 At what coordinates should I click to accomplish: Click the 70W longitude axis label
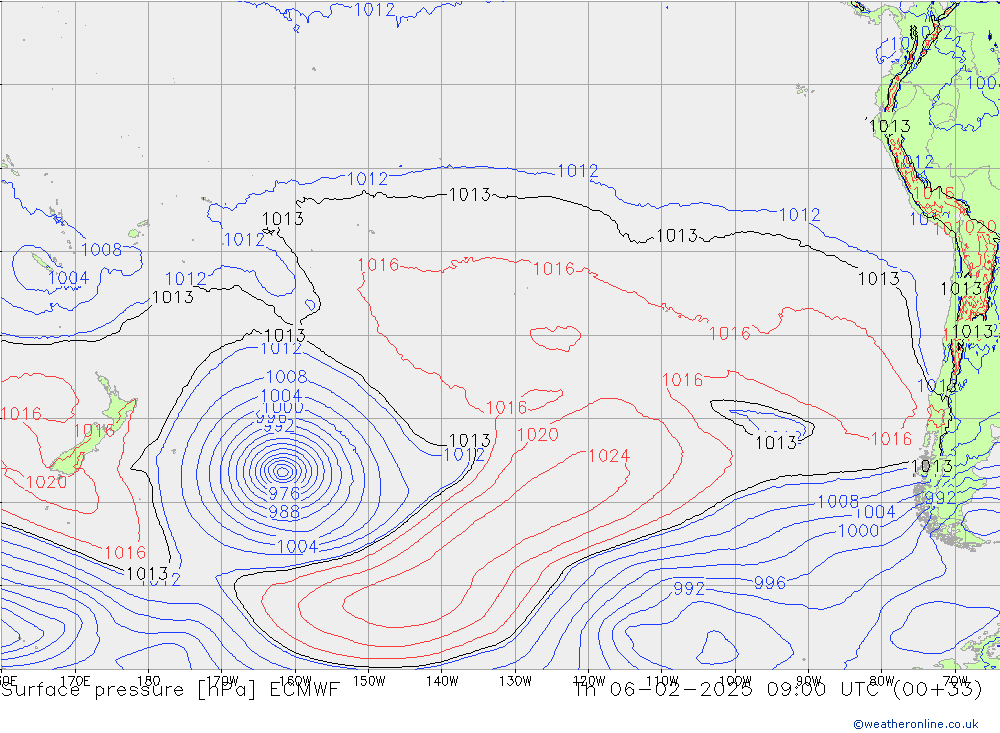(x=955, y=681)
